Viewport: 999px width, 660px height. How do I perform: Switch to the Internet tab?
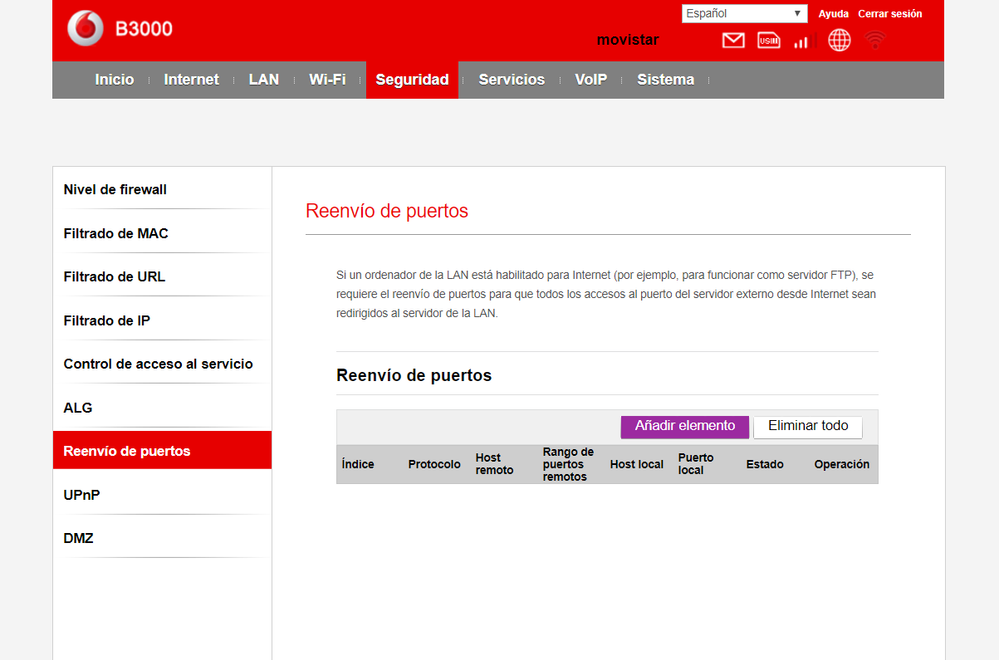(191, 80)
